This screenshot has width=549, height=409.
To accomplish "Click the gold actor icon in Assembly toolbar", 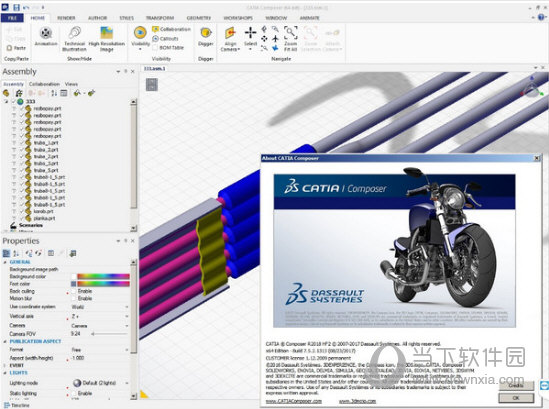I will click(6, 93).
